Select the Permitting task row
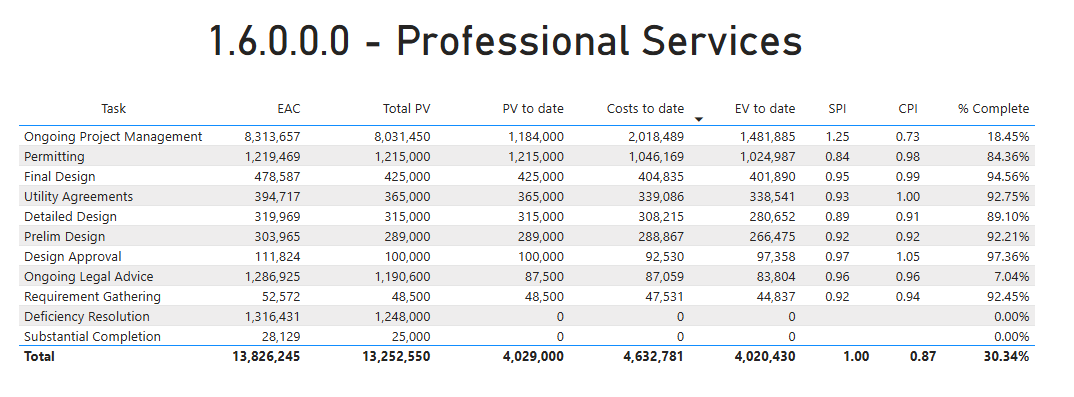 (x=527, y=156)
